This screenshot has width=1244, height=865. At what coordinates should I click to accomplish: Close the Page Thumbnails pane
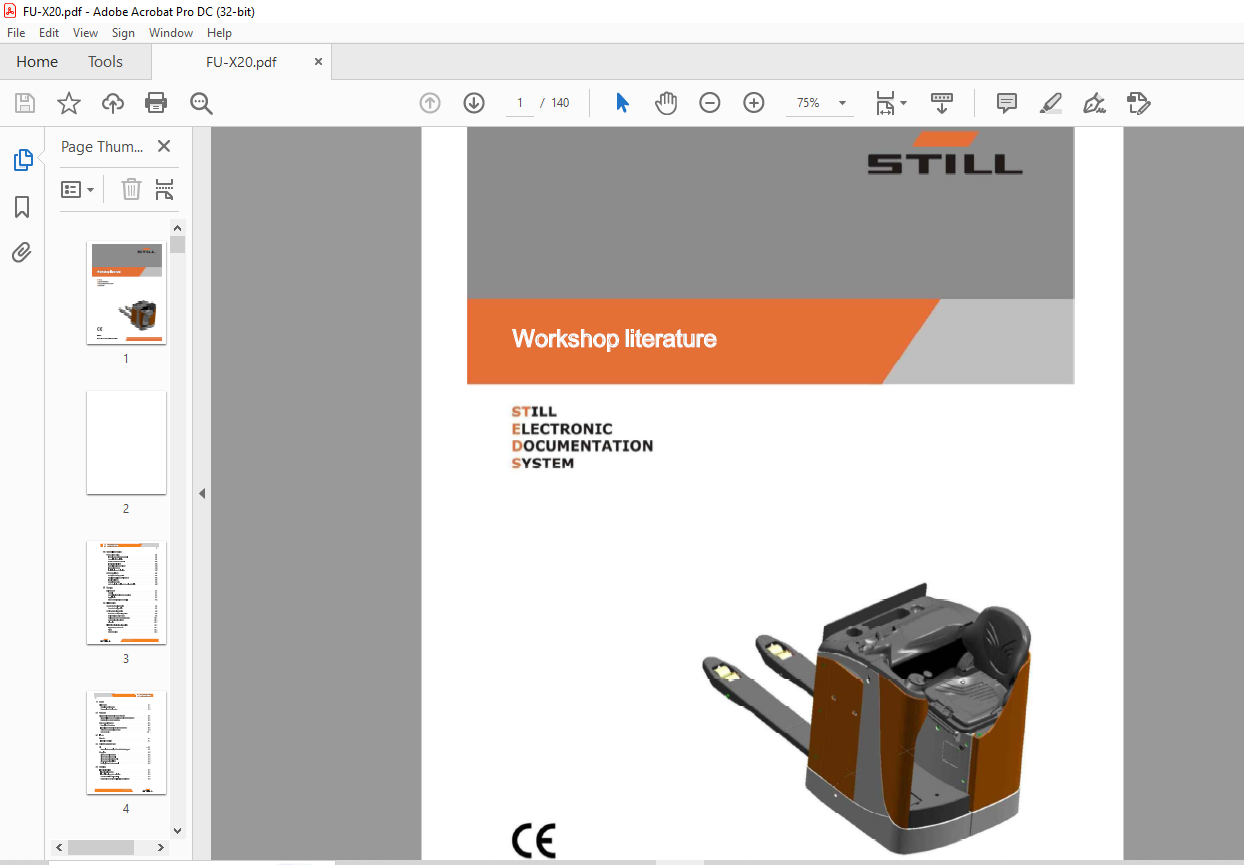(x=164, y=147)
